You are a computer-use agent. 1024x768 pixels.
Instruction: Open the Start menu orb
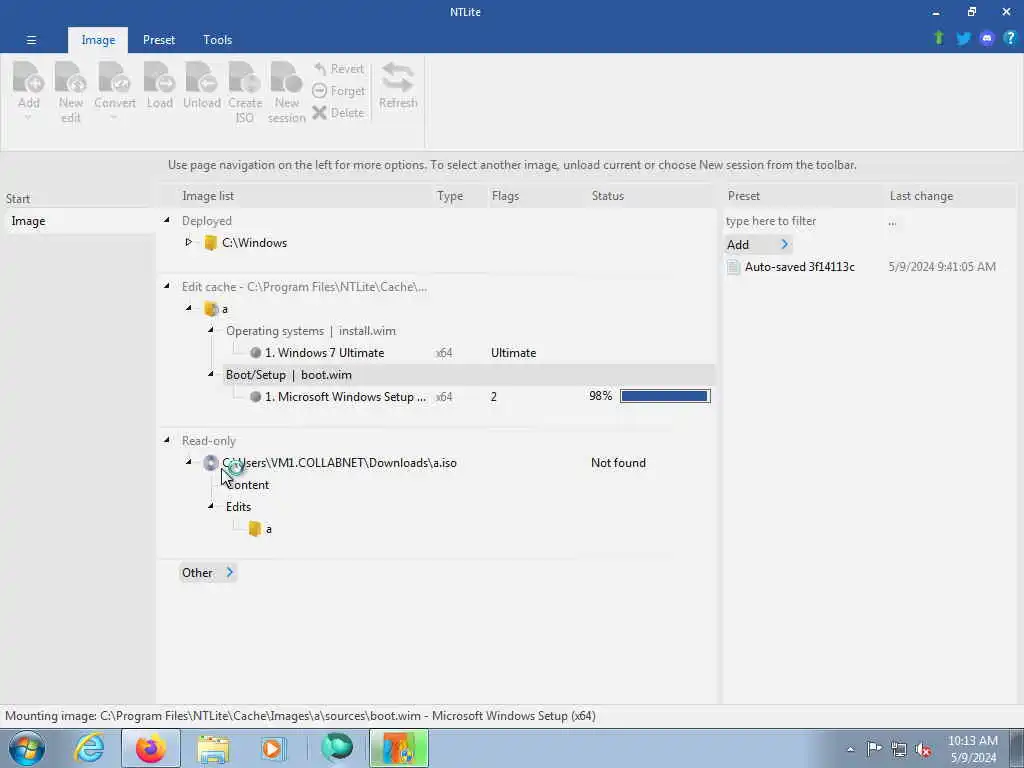pos(27,748)
